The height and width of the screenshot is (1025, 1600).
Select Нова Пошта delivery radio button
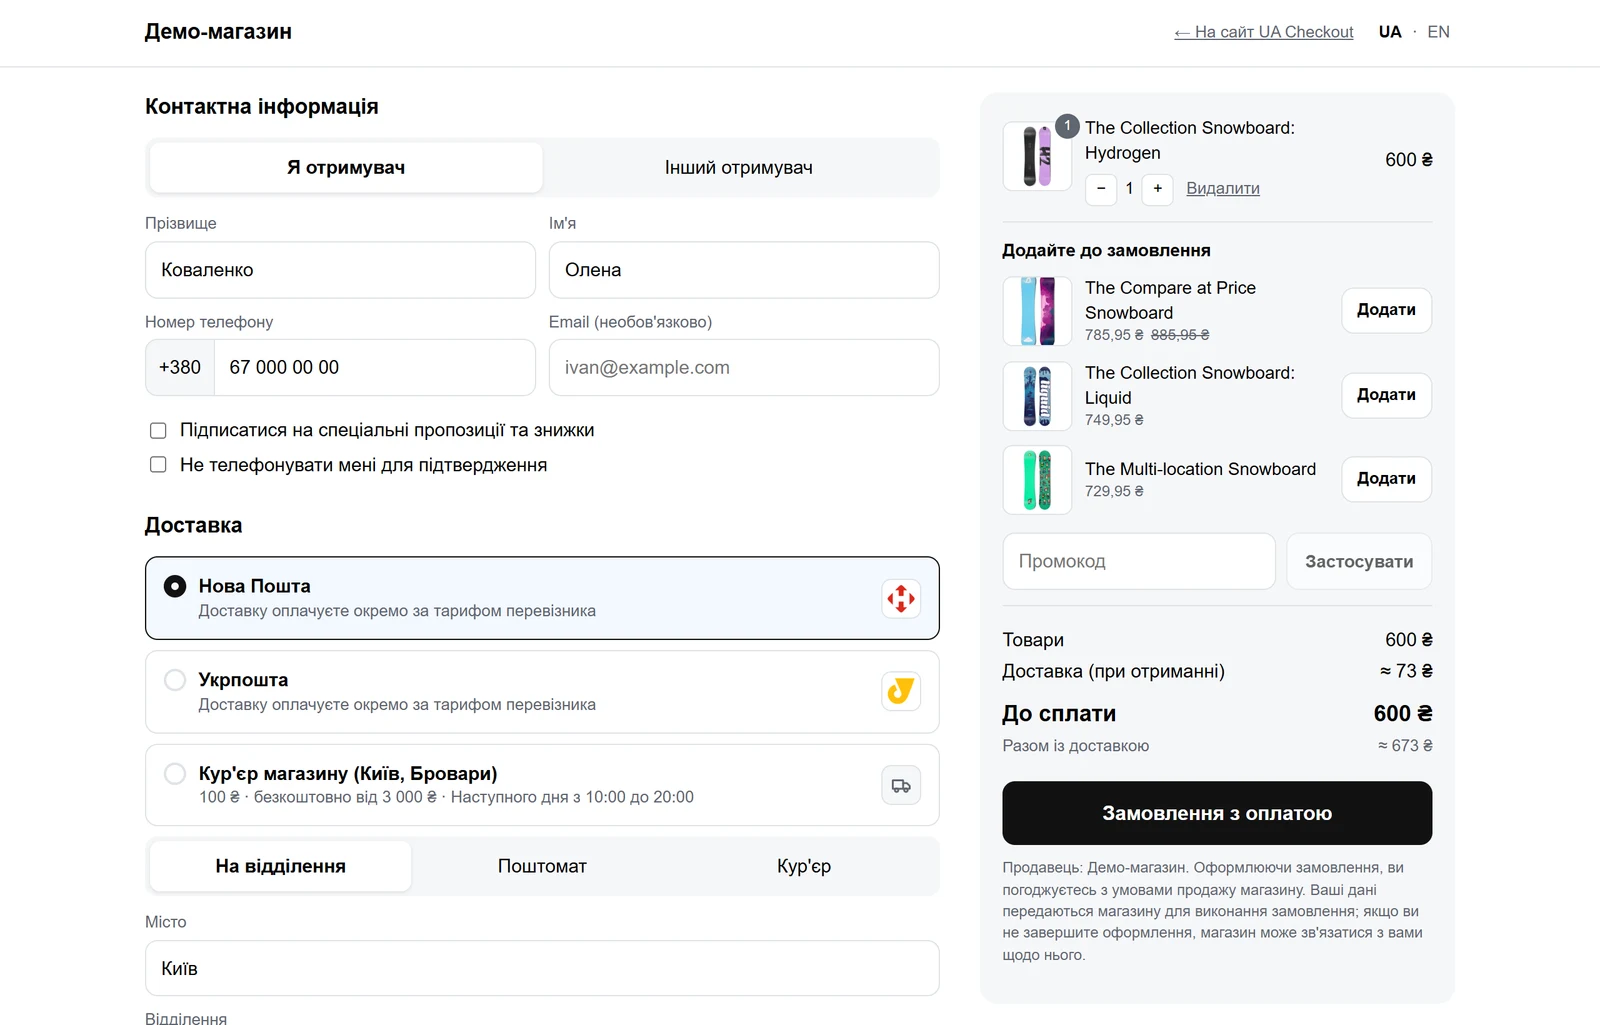[175, 586]
